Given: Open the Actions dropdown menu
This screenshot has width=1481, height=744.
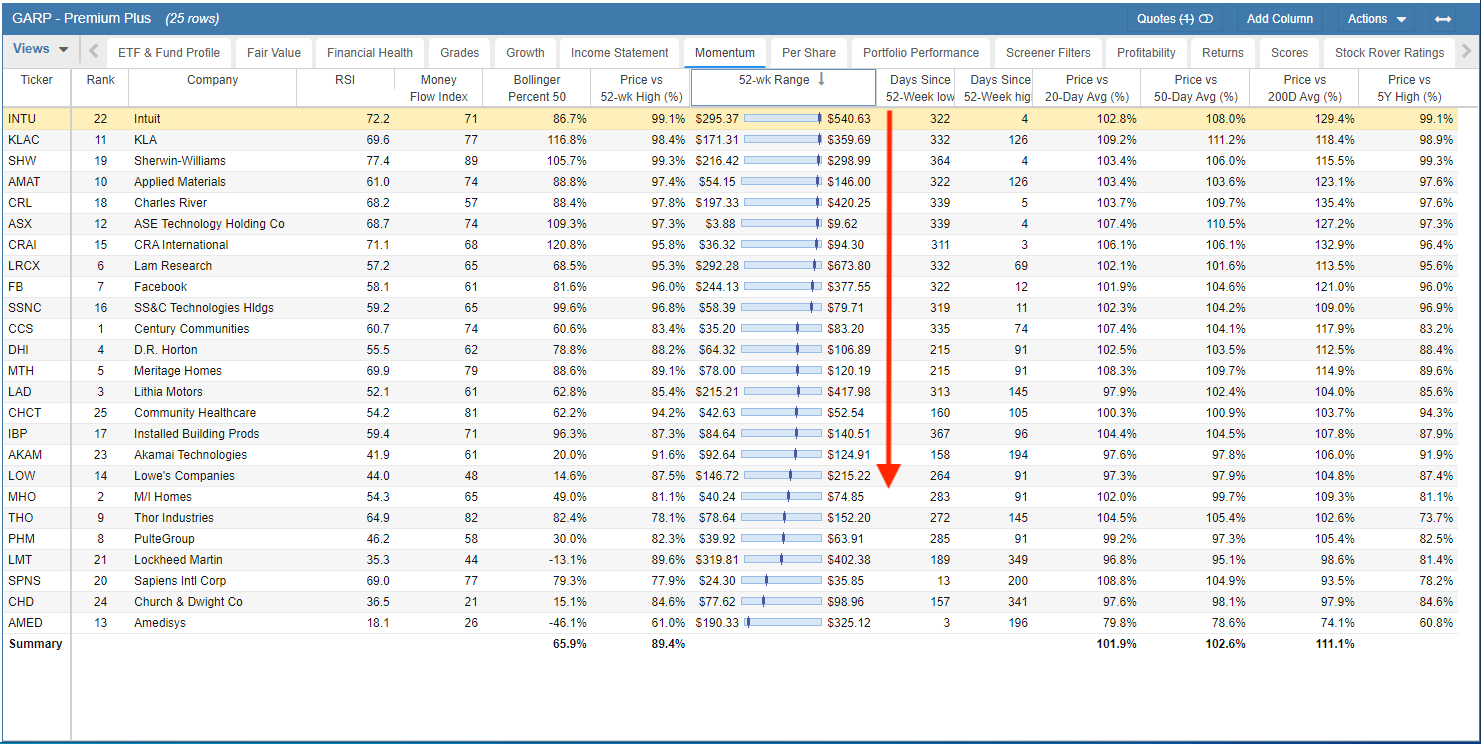Looking at the screenshot, I should 1376,19.
